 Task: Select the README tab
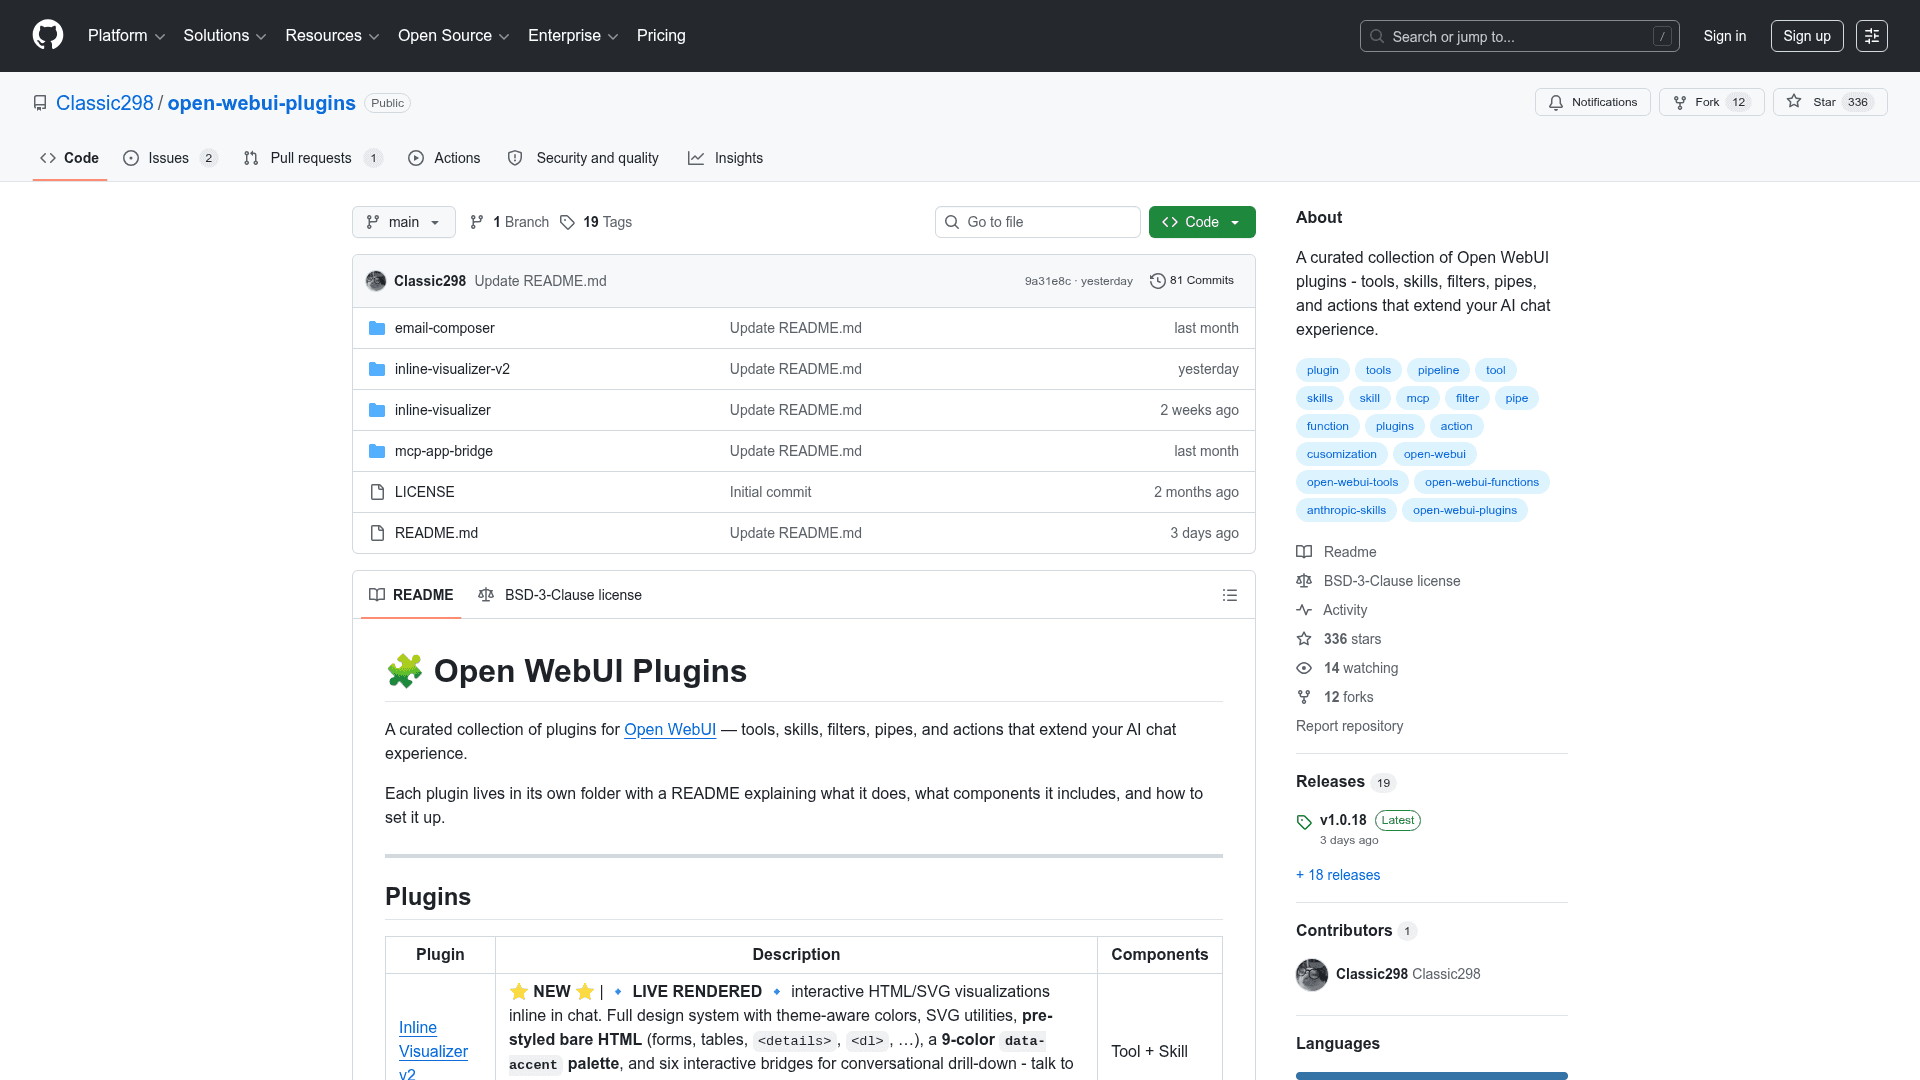[x=411, y=595]
